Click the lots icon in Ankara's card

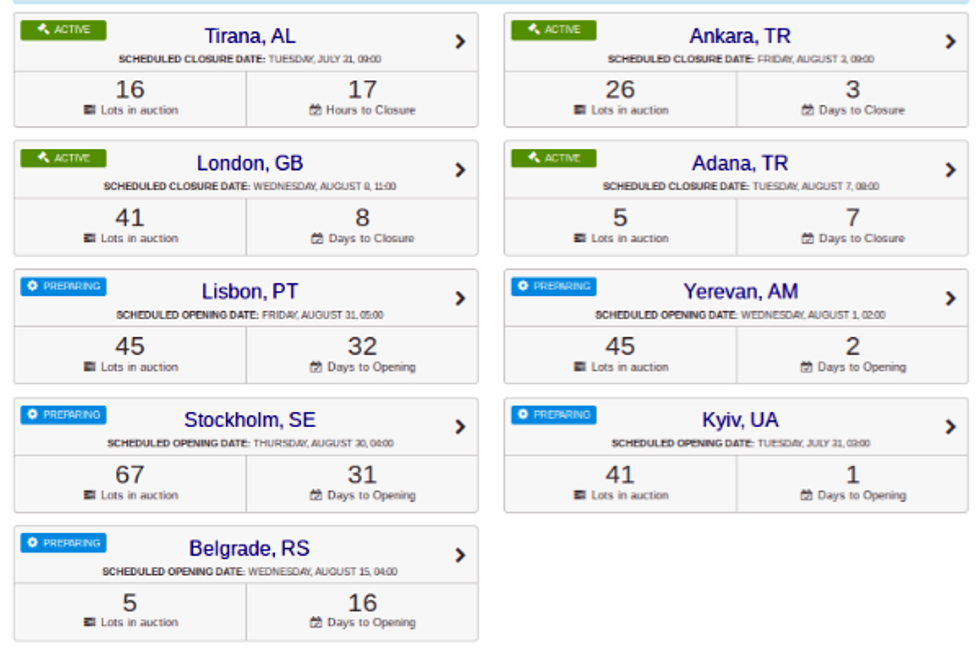tap(580, 111)
